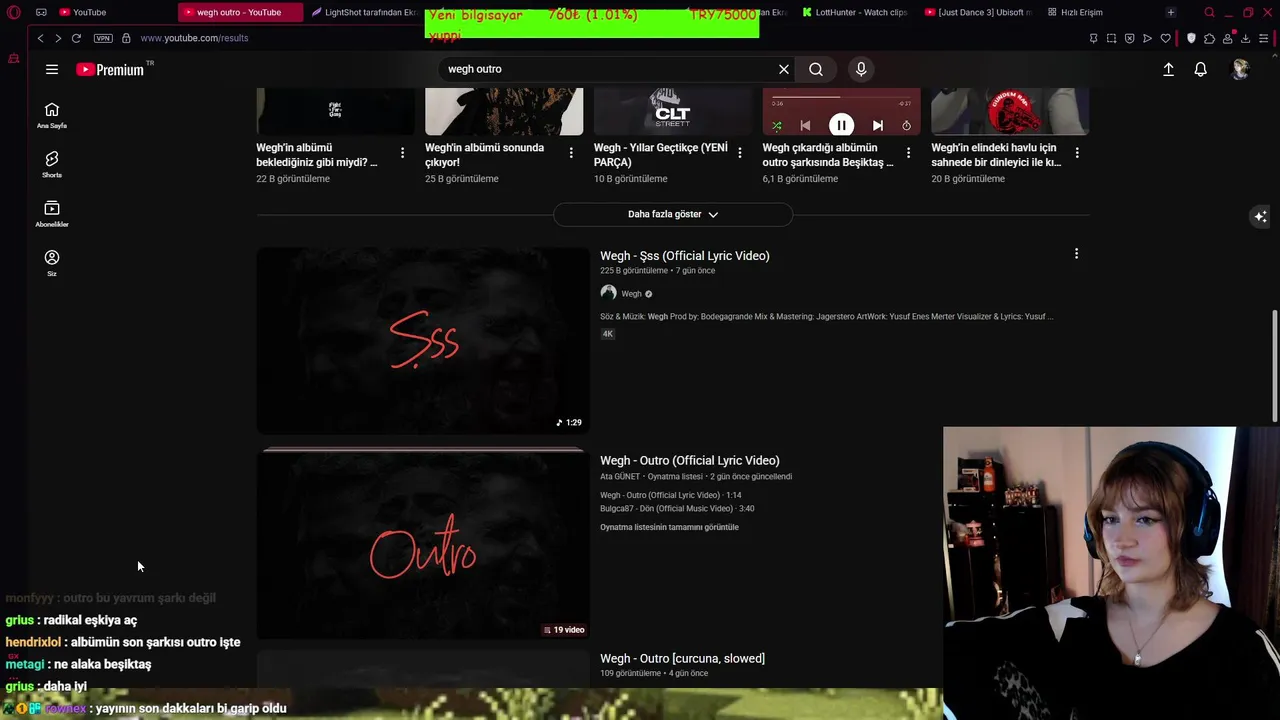Screen dimensions: 1280x720
Task: Click the browser account icon with red badge
Action: click(1227, 38)
